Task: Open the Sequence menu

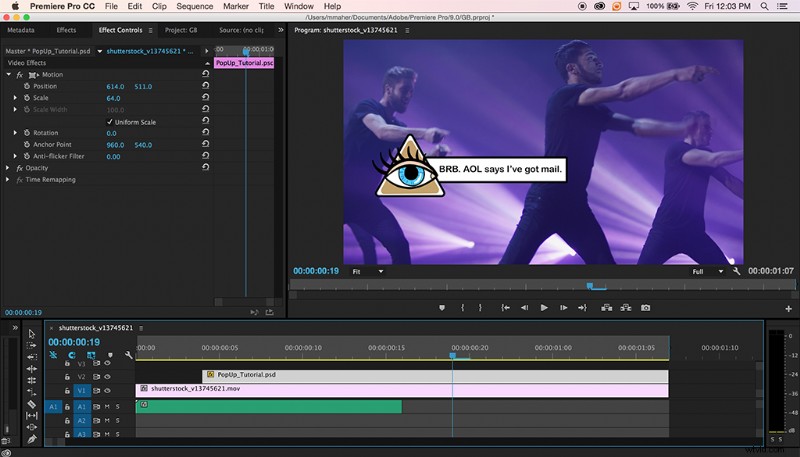Action: point(194,6)
